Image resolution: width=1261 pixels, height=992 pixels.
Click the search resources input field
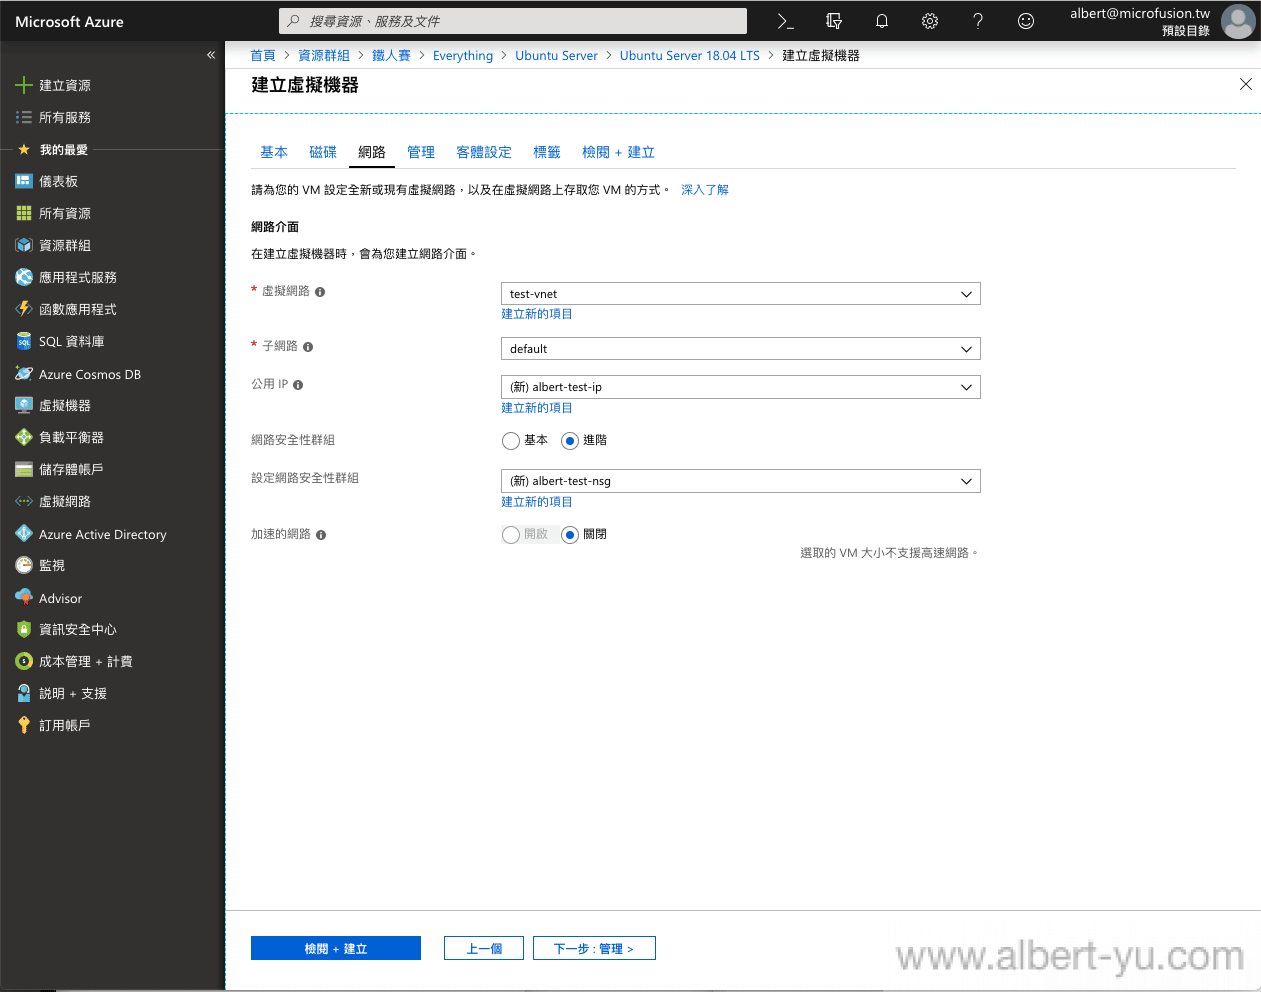(513, 21)
